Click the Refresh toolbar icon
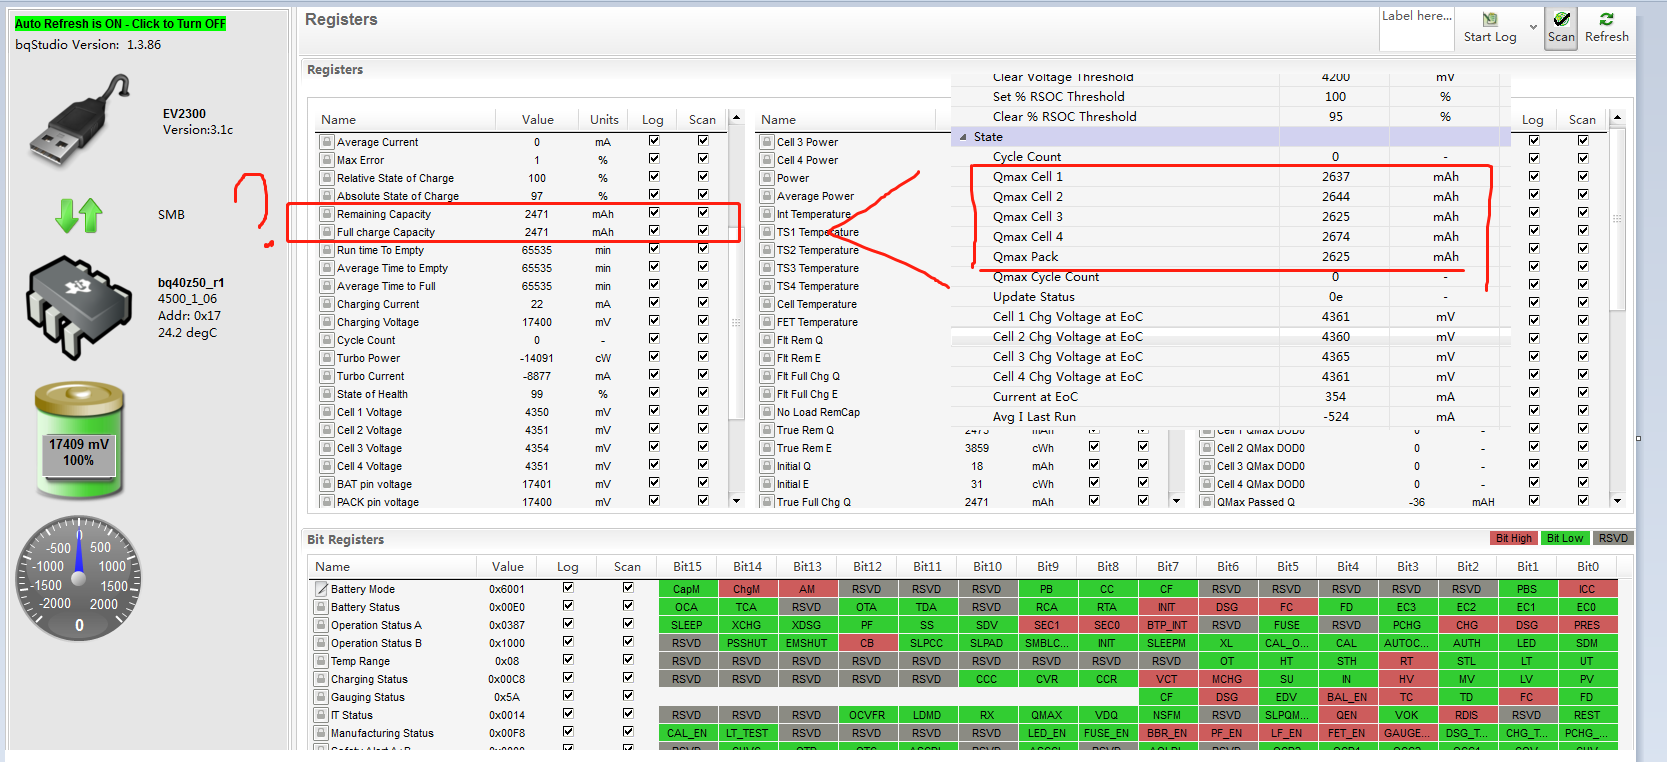The image size is (1667, 762). pos(1607,27)
